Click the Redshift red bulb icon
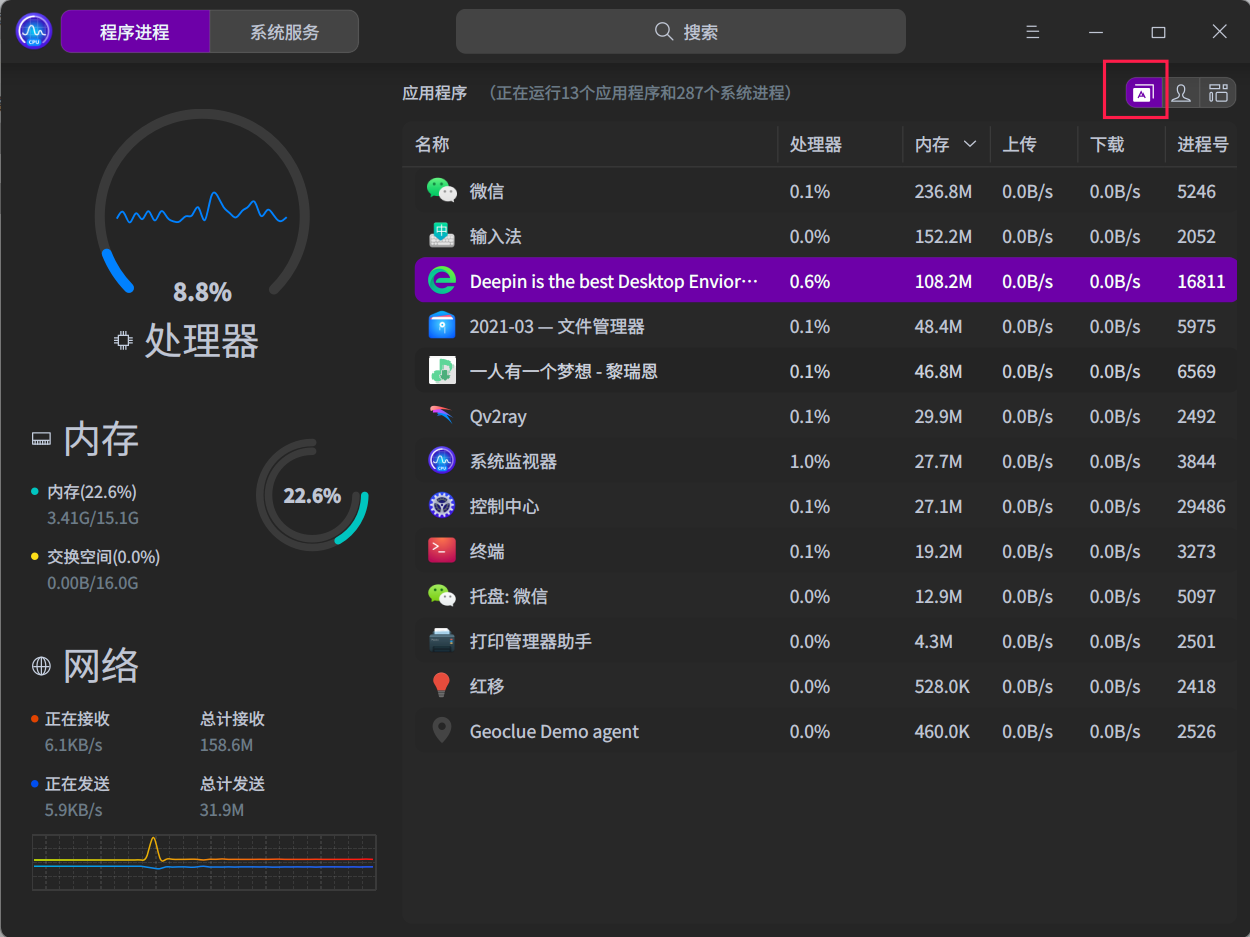 [441, 686]
